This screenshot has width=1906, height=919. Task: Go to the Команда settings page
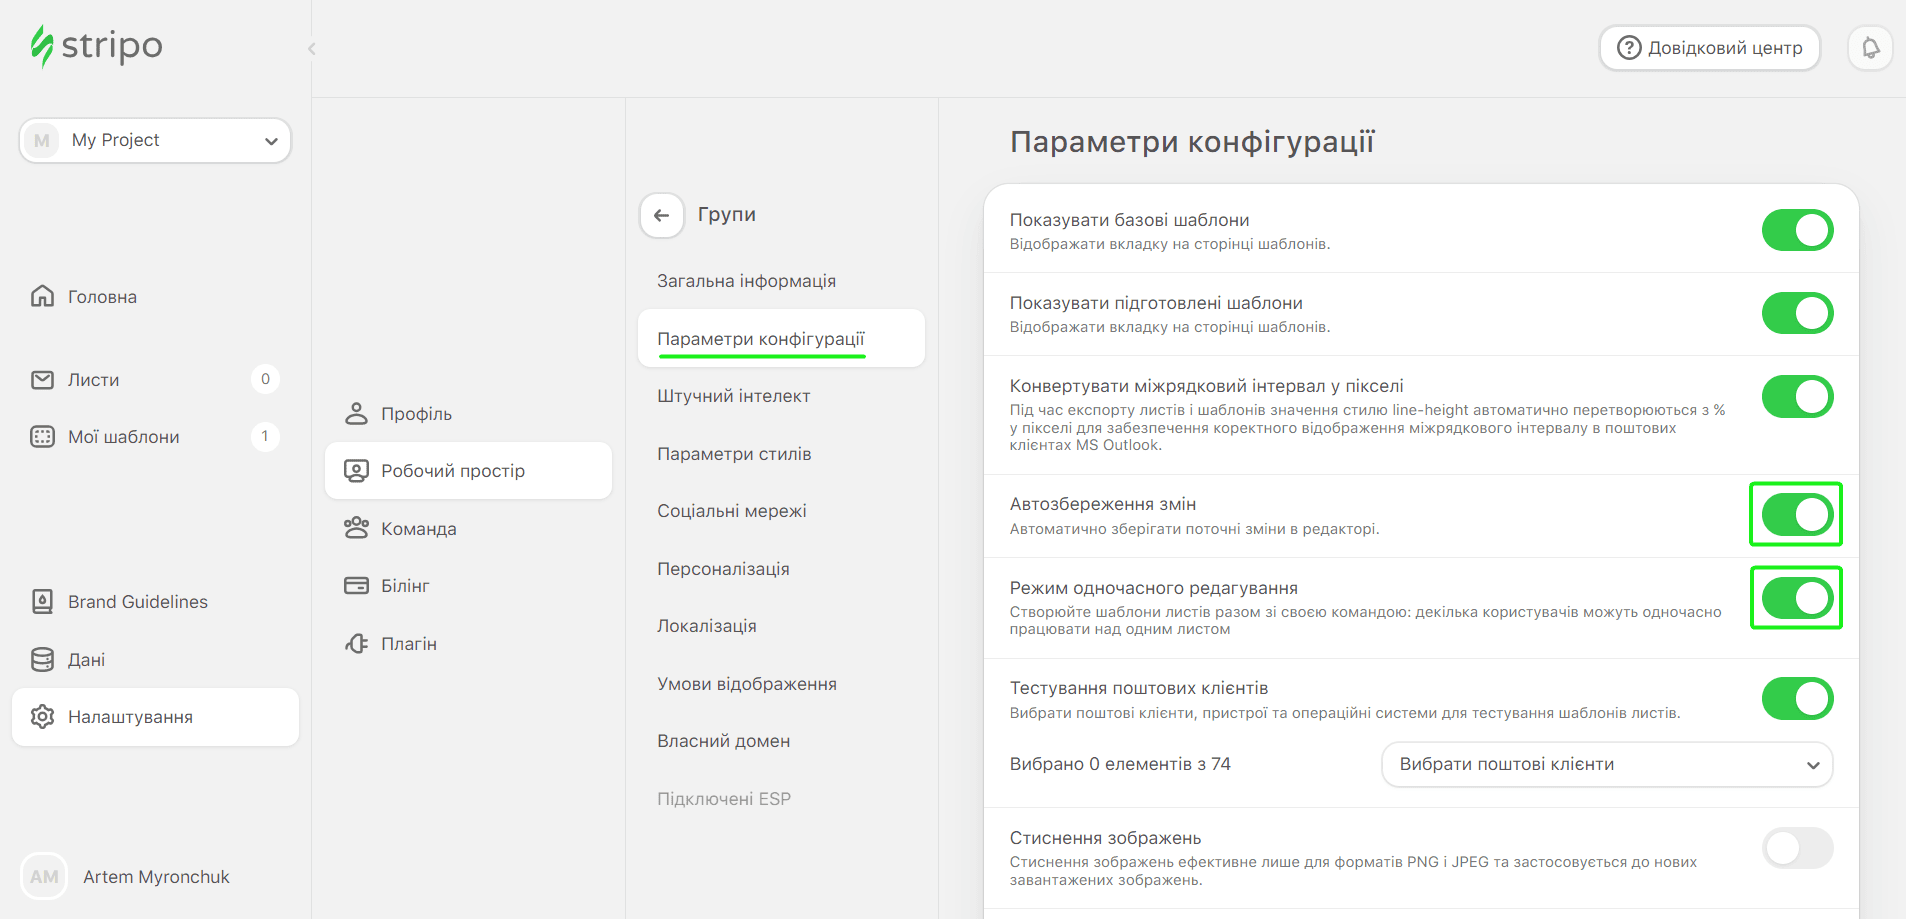(x=418, y=529)
